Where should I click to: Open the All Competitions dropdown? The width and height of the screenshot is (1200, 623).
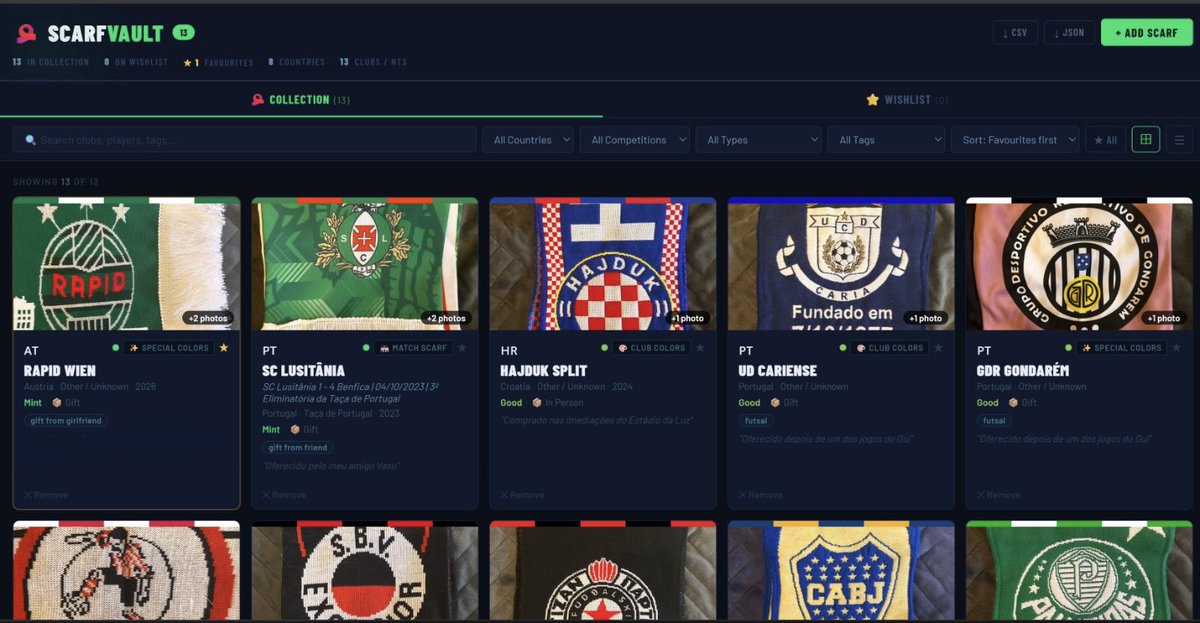pos(635,140)
